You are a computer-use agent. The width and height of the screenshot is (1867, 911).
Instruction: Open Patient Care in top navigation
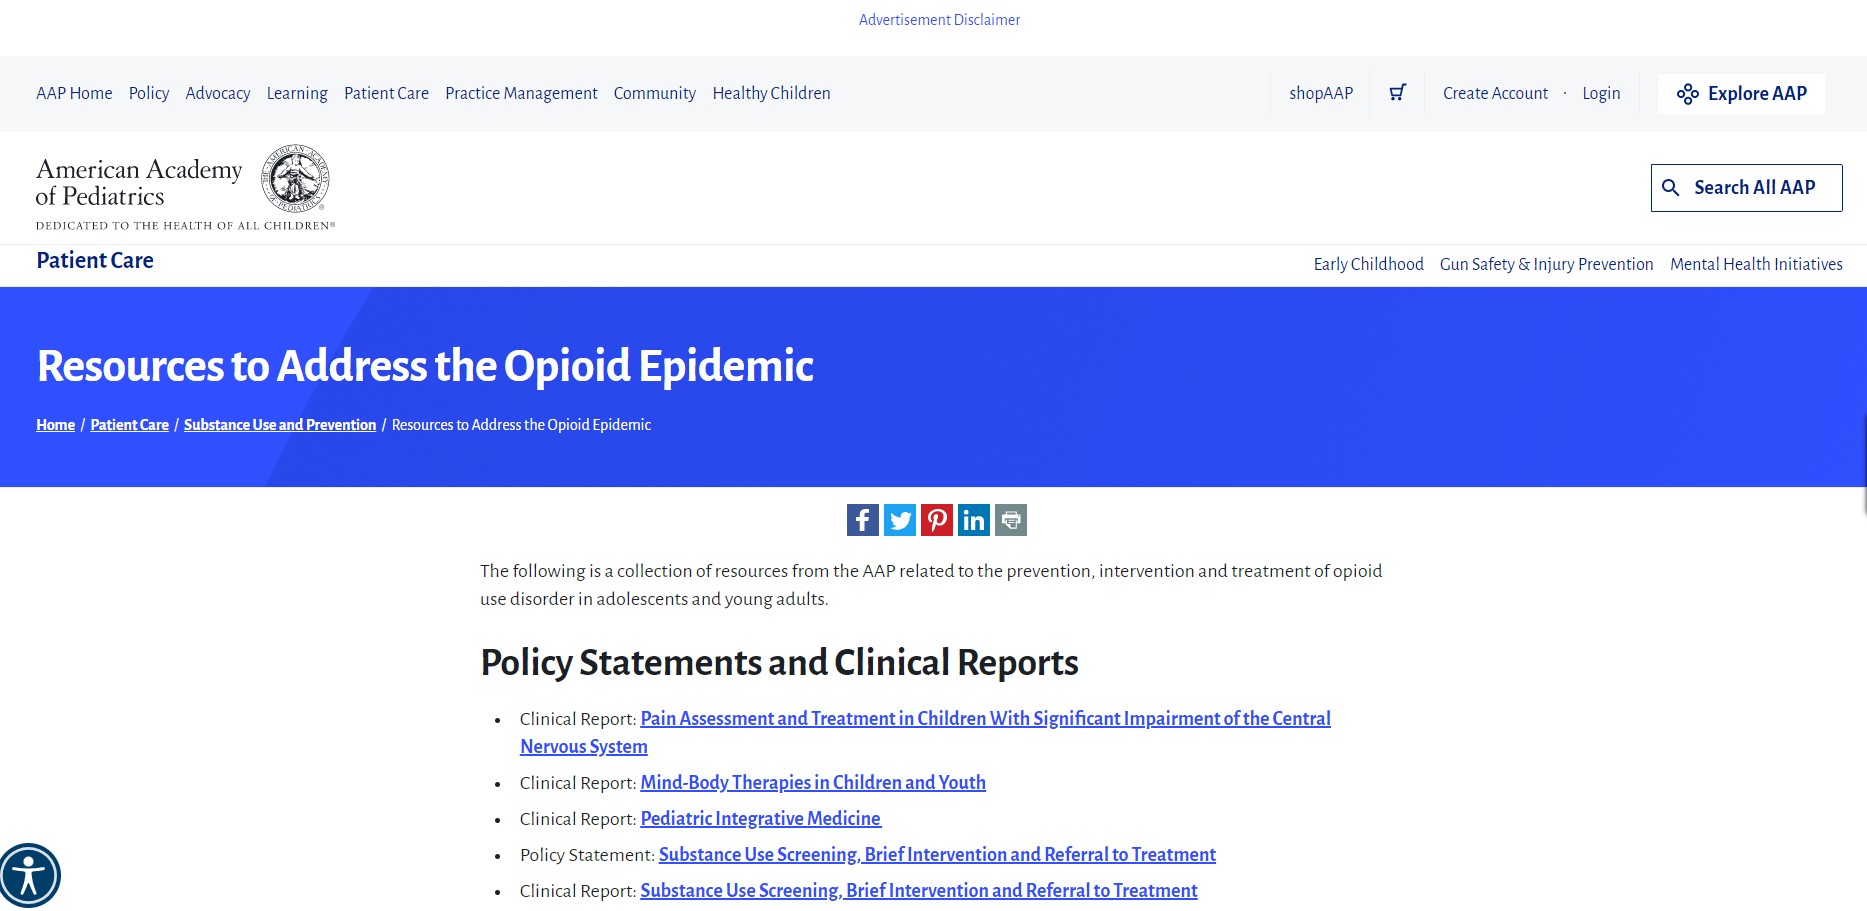coord(386,93)
